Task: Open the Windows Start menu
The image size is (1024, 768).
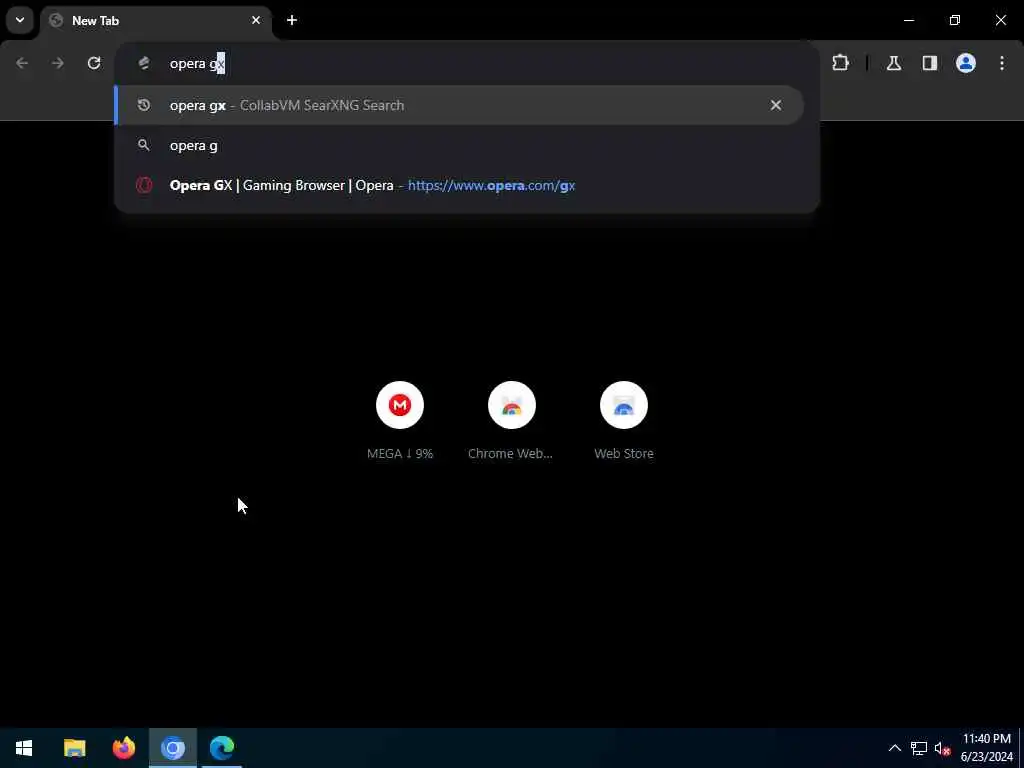Action: pyautogui.click(x=24, y=748)
